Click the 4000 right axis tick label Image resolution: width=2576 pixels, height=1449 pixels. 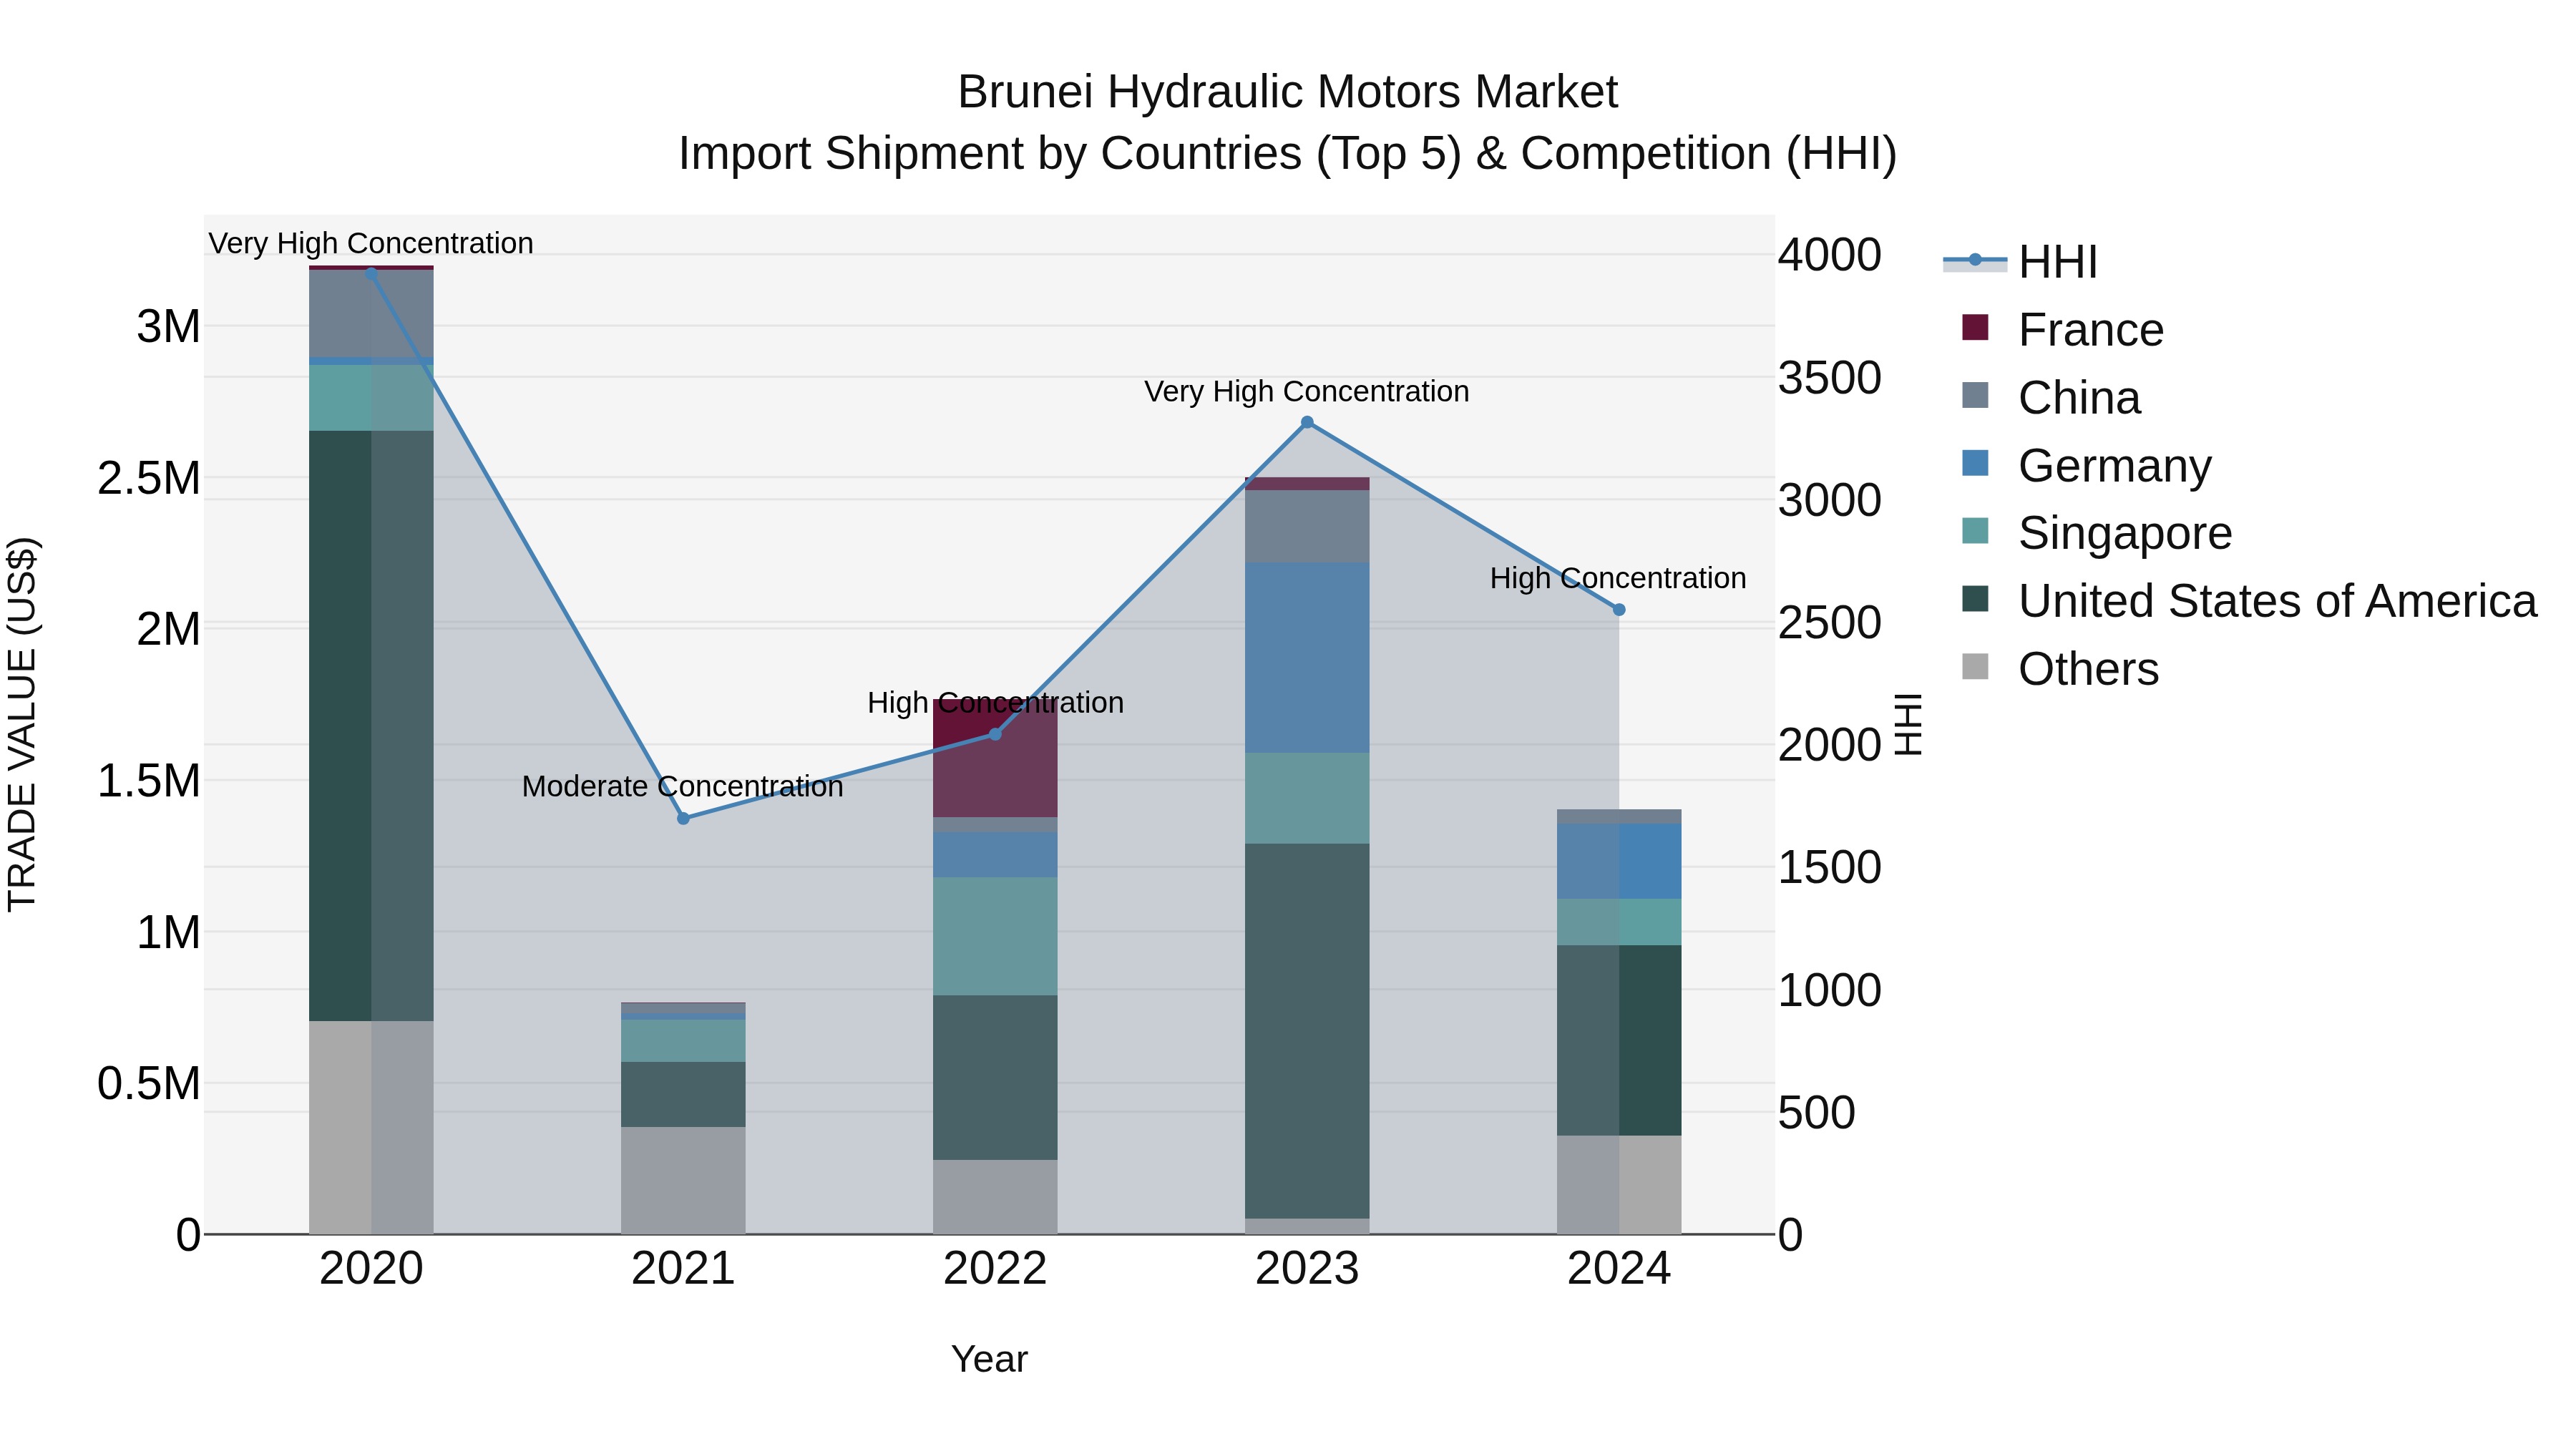click(x=1829, y=254)
